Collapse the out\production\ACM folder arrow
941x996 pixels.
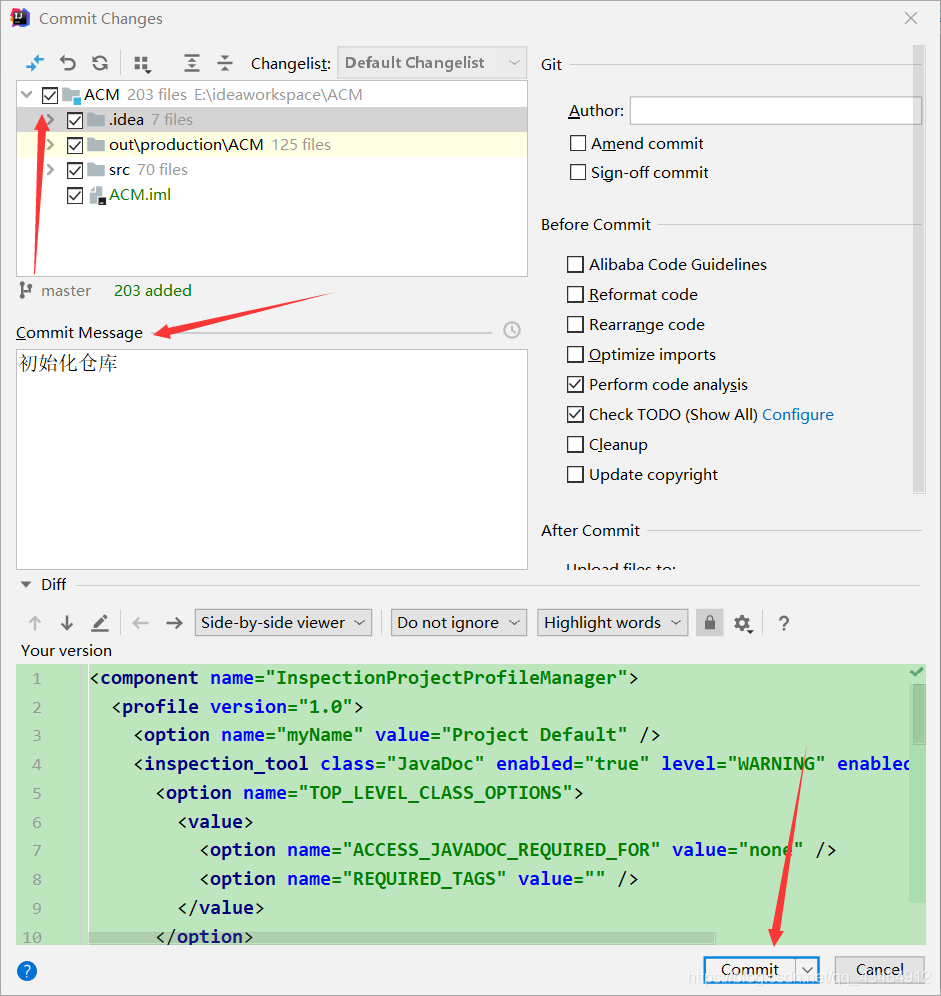tap(49, 144)
